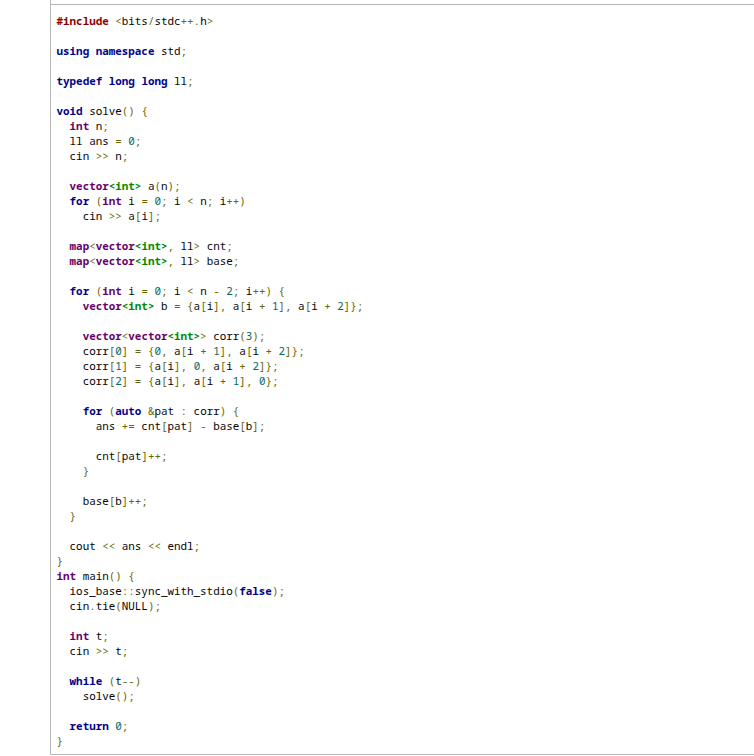Click the 'int n;' declaration line
Viewport: 754px width, 756px height.
[89, 126]
